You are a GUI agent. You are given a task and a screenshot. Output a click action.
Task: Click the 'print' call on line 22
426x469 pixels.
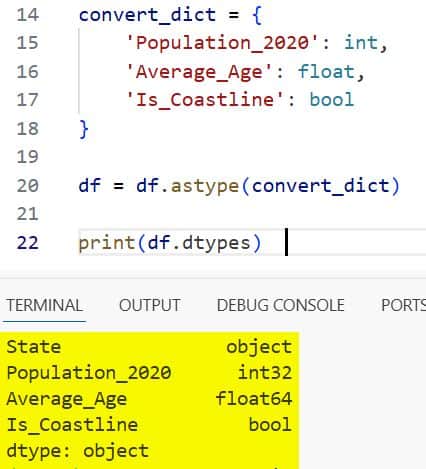point(107,244)
